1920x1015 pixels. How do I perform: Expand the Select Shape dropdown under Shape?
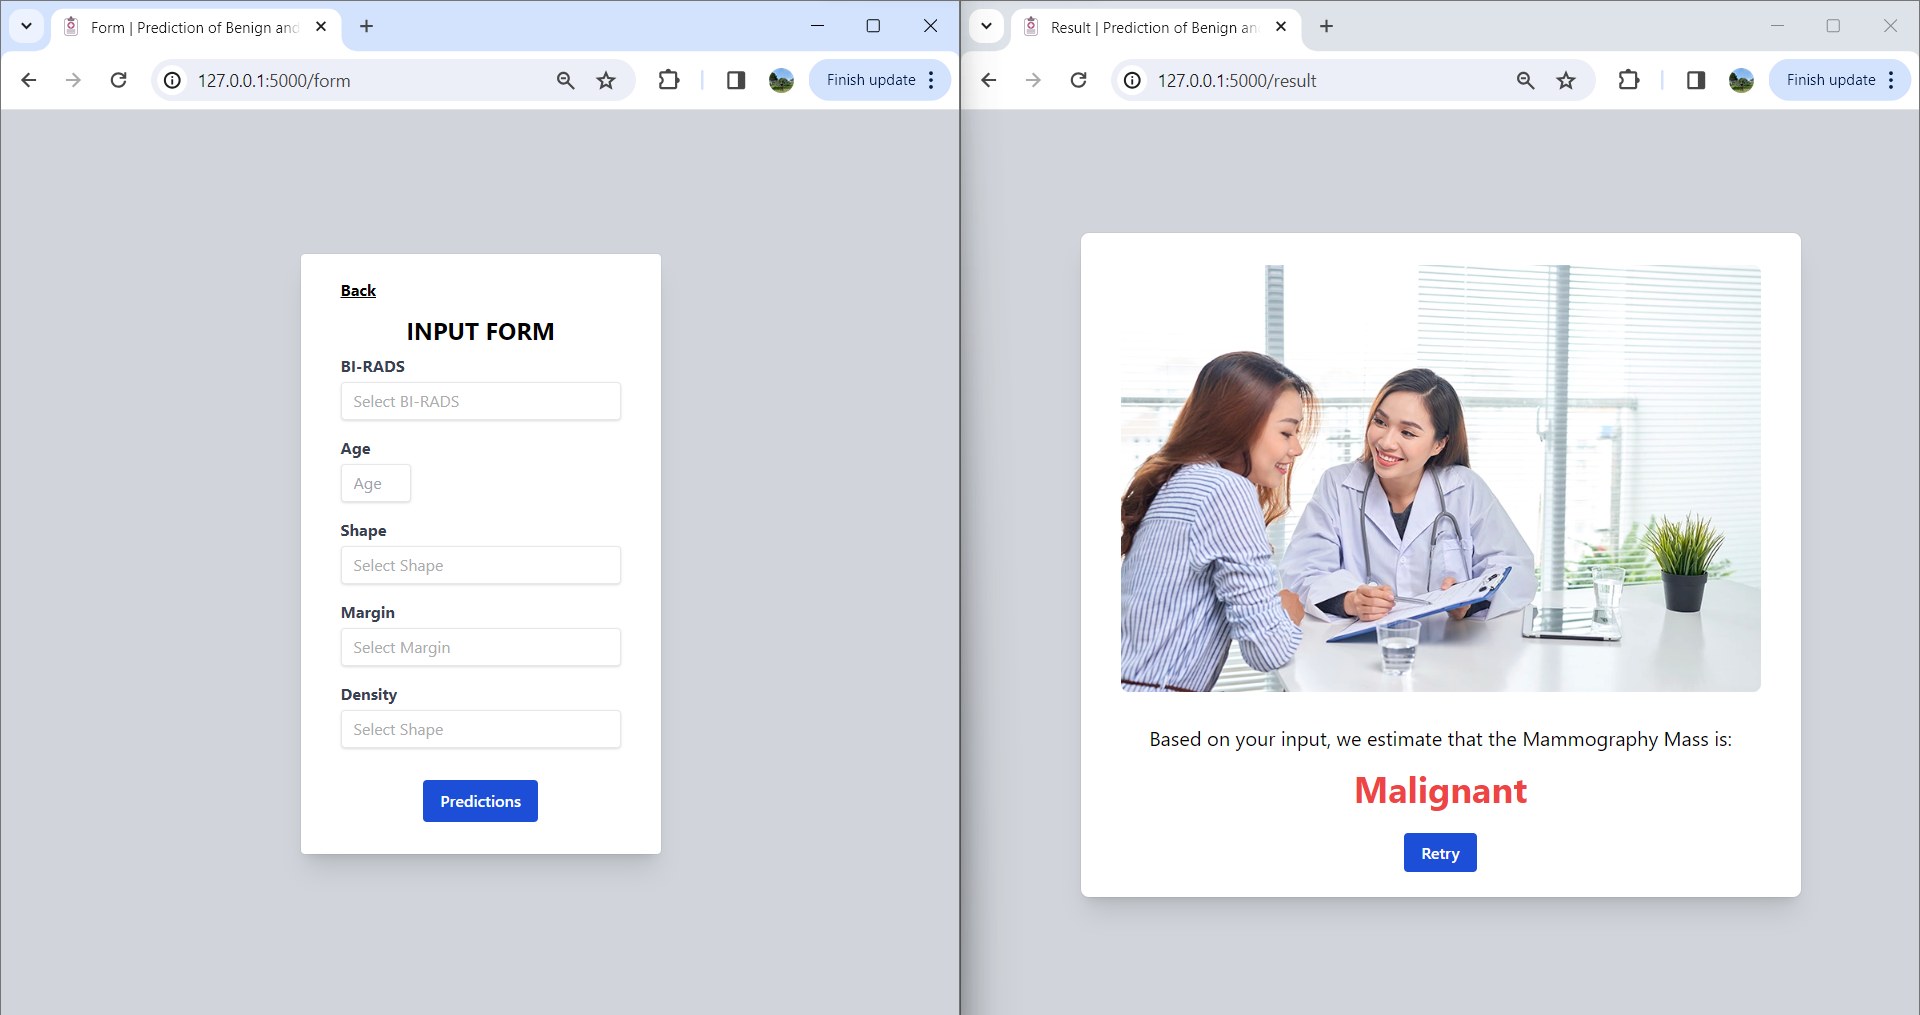(480, 565)
